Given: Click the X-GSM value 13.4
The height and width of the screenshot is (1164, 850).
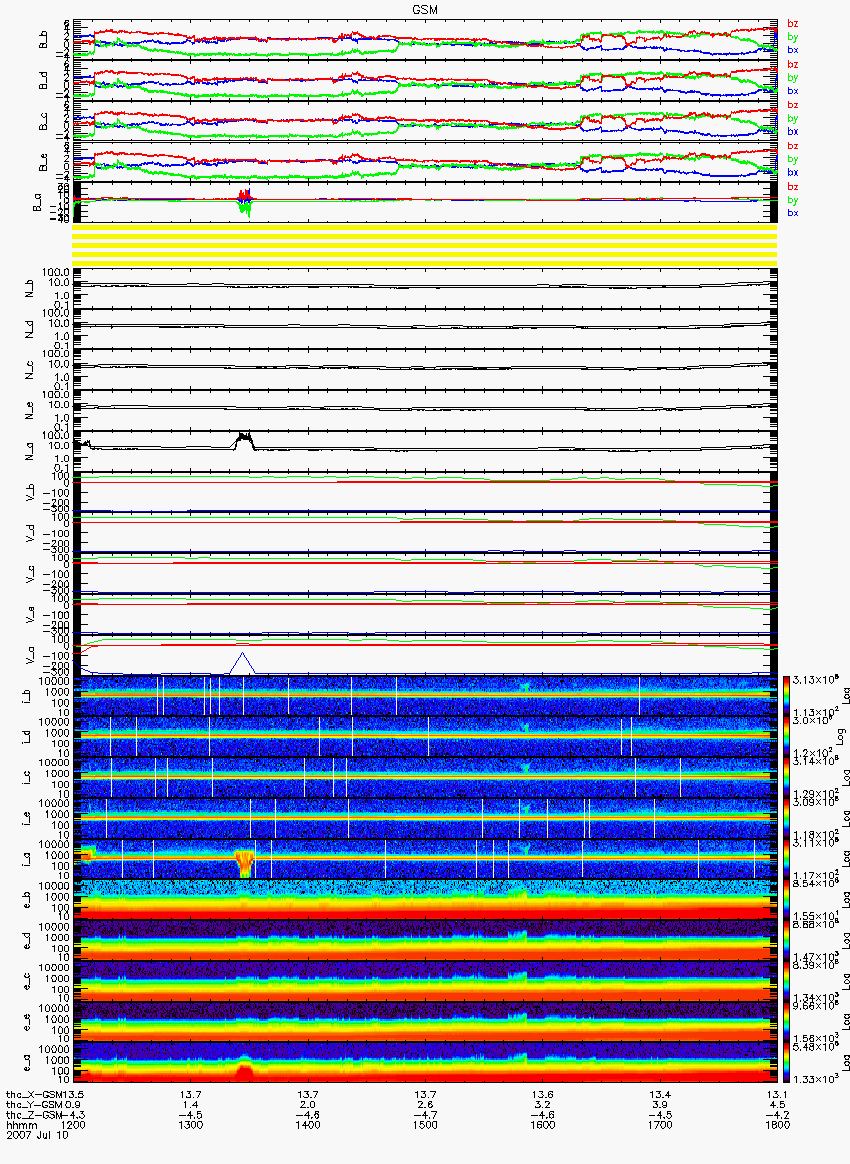Looking at the screenshot, I should pyautogui.click(x=660, y=1094).
